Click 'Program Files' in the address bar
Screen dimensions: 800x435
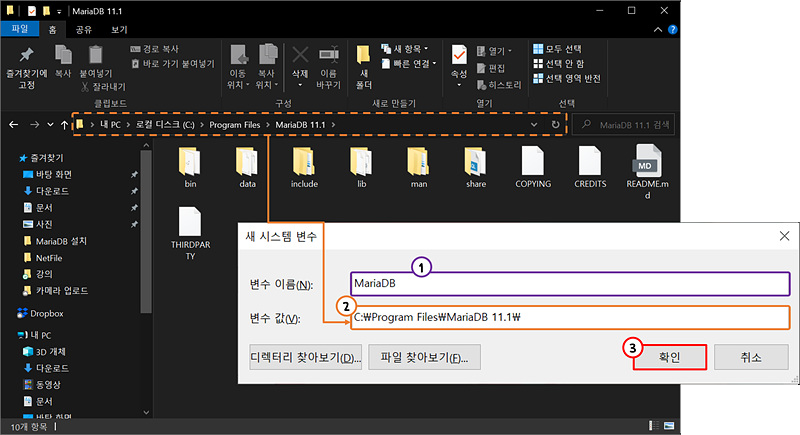(x=235, y=125)
